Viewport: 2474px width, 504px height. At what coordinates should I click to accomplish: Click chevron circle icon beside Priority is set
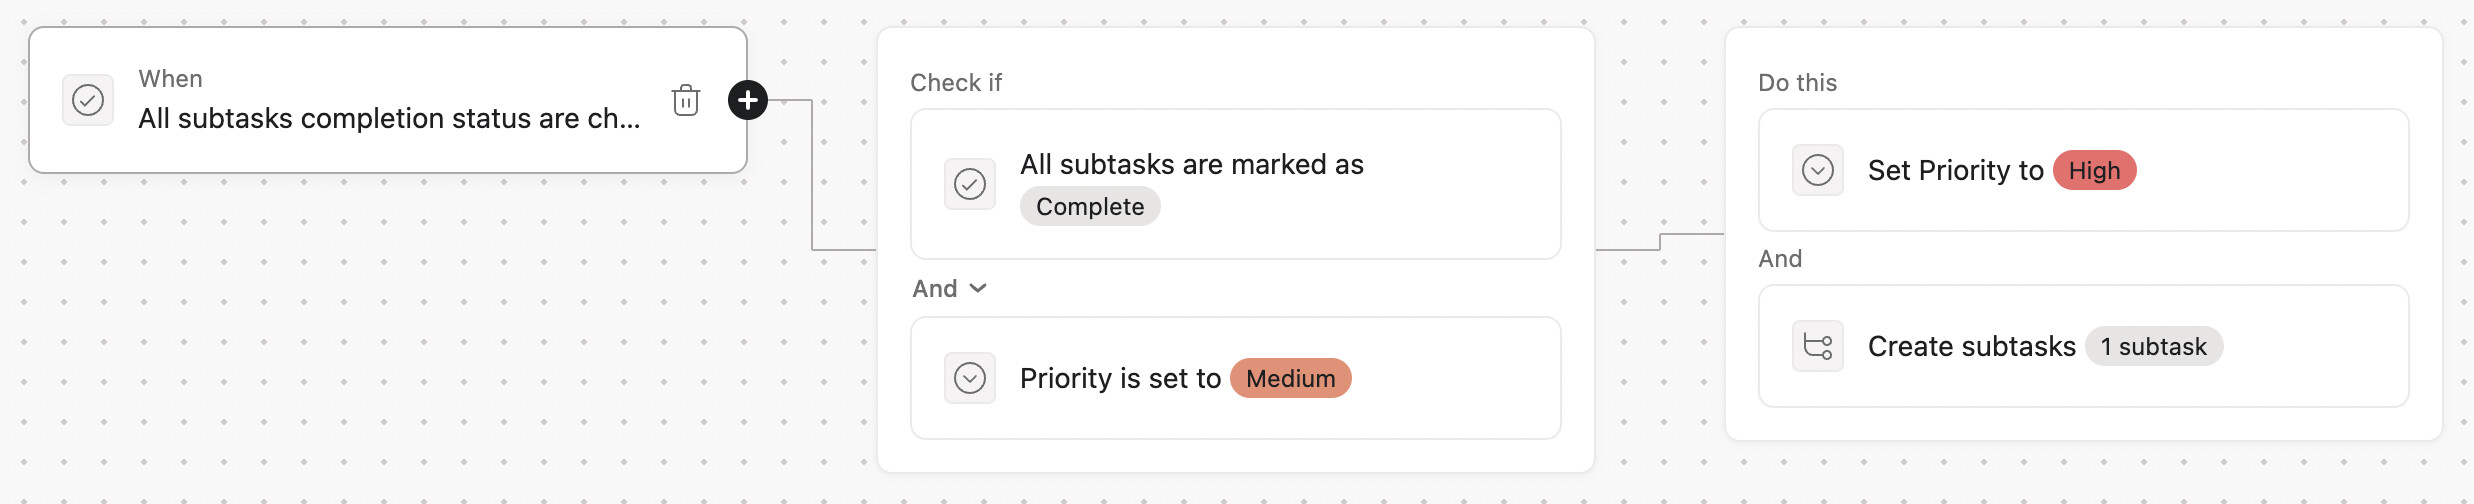[970, 378]
